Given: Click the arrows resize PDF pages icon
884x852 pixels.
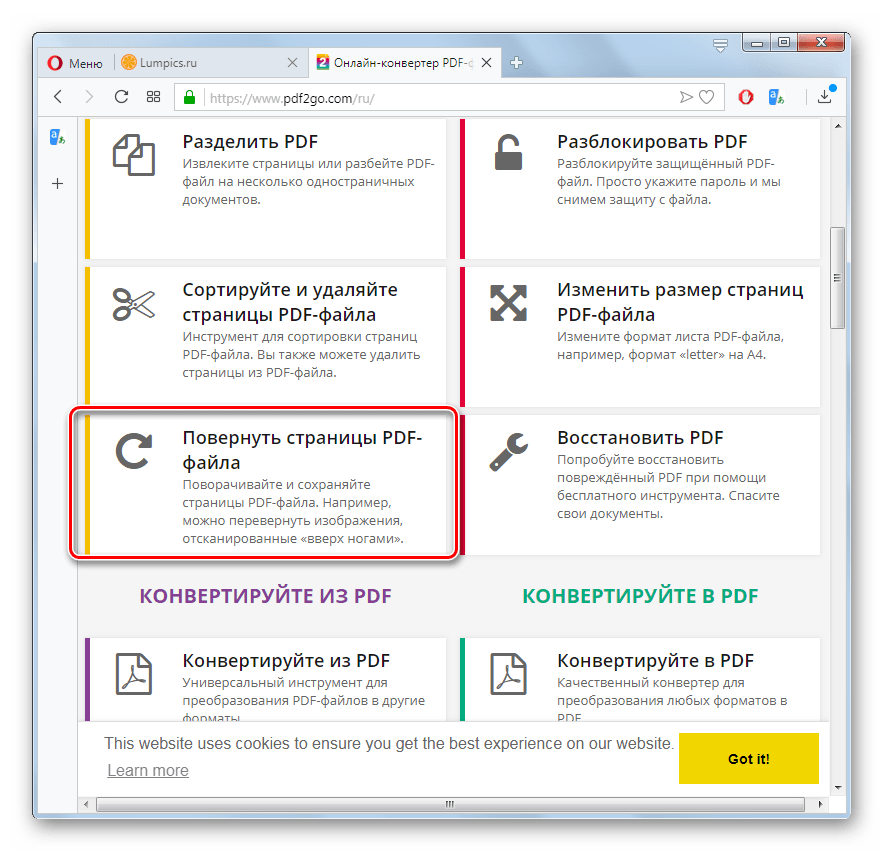Looking at the screenshot, I should coord(509,303).
